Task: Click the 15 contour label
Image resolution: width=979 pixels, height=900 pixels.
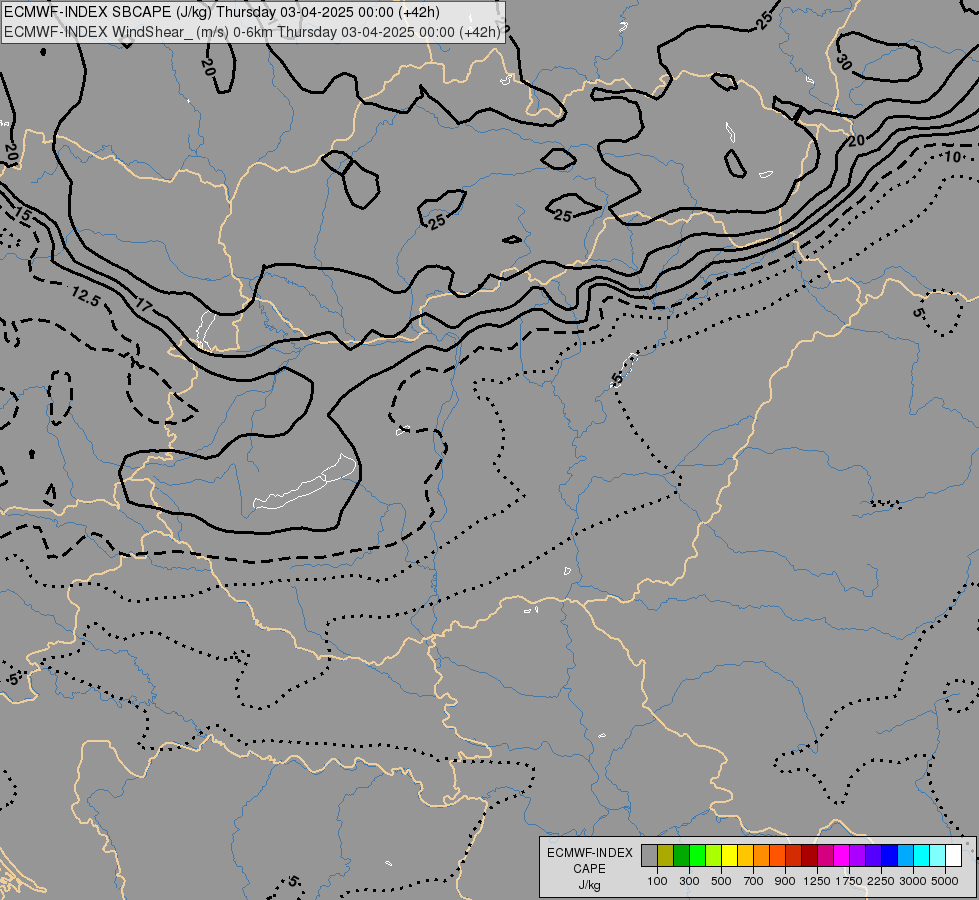Action: click(22, 215)
